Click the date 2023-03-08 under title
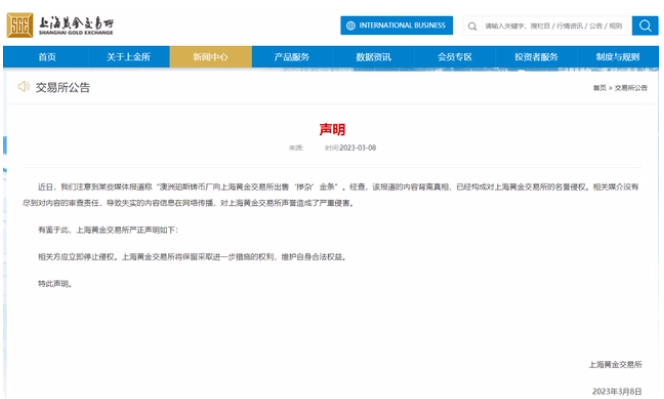This screenshot has height=399, width=664. tap(357, 148)
